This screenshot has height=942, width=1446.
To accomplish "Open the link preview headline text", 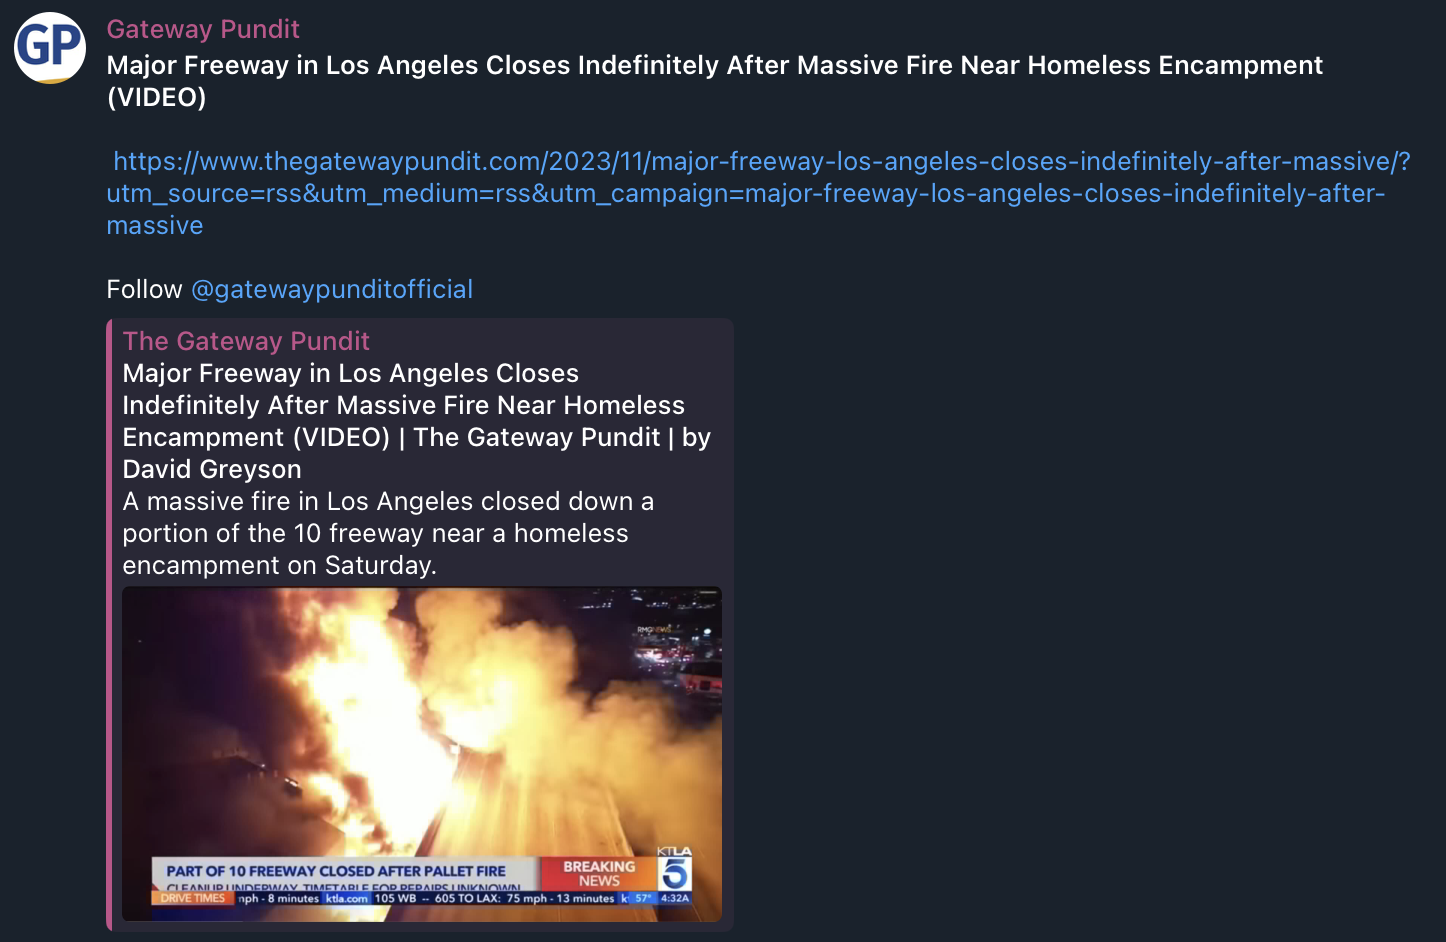I will pyautogui.click(x=416, y=421).
